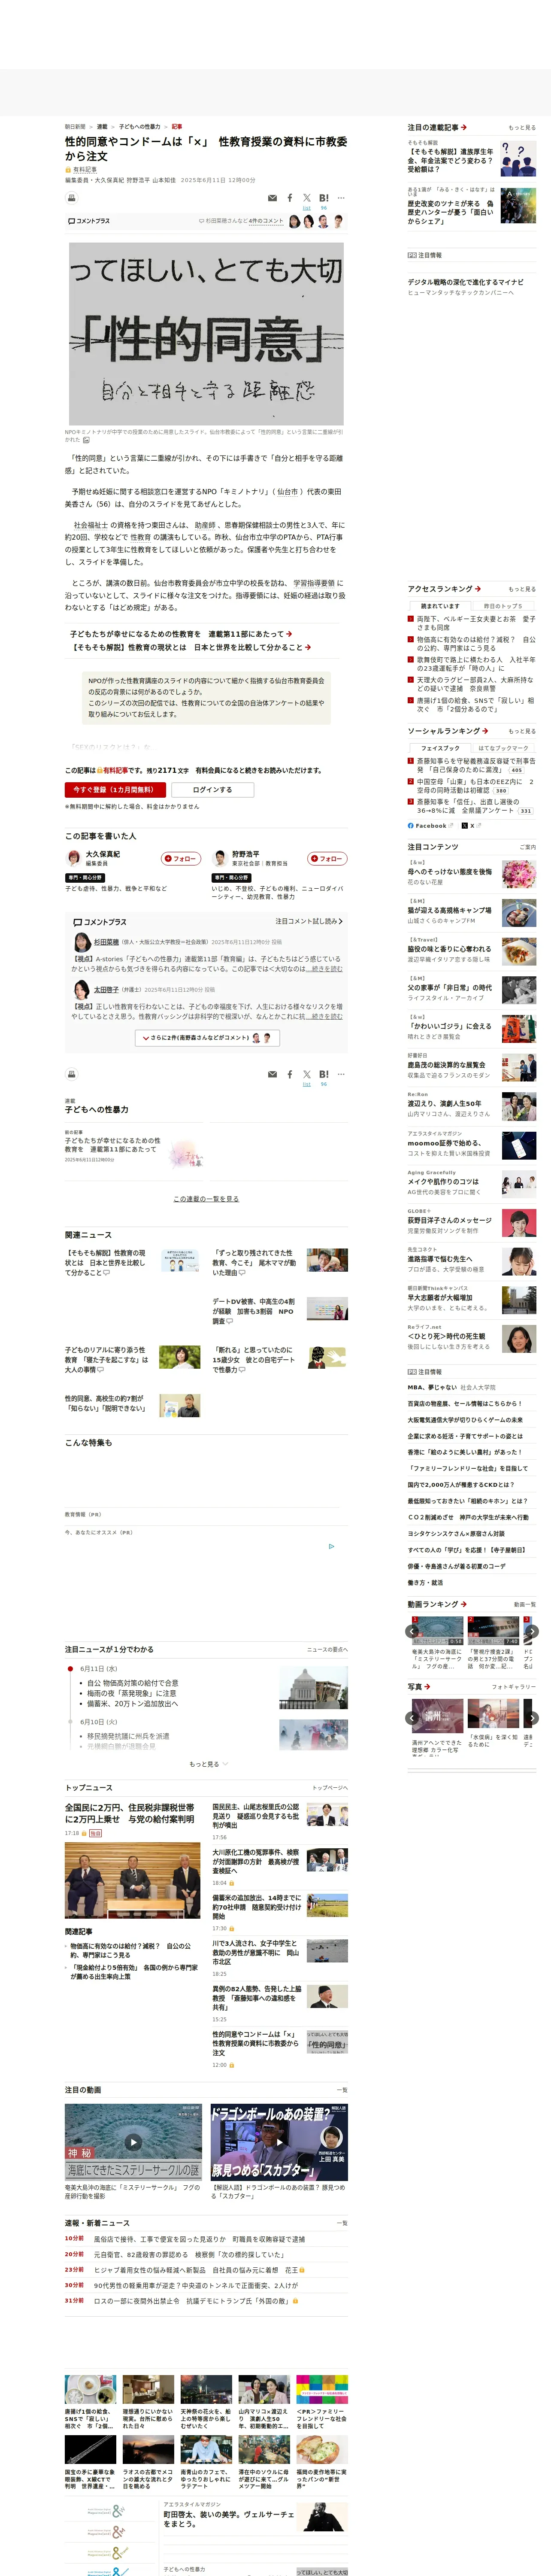Open 杉田菜穂 commenter avatar

(82, 942)
